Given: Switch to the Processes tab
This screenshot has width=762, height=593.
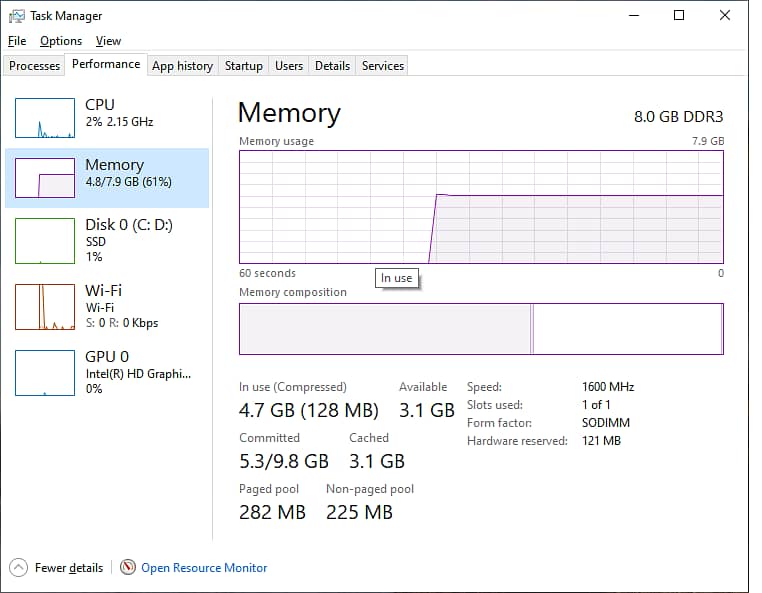Looking at the screenshot, I should pyautogui.click(x=35, y=66).
